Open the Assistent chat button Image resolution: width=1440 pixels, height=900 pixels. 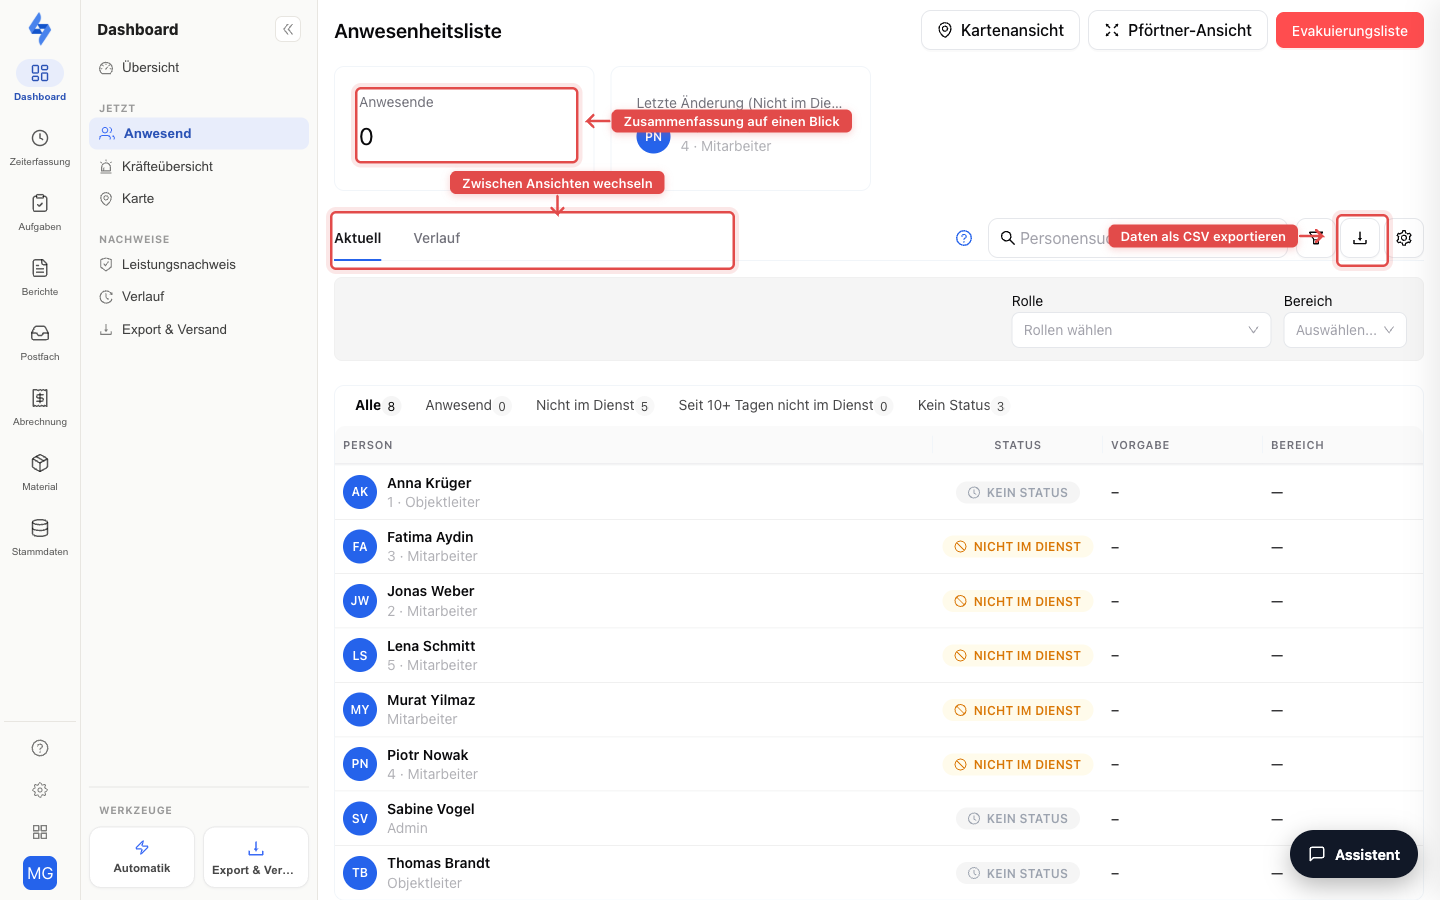[x=1354, y=854]
